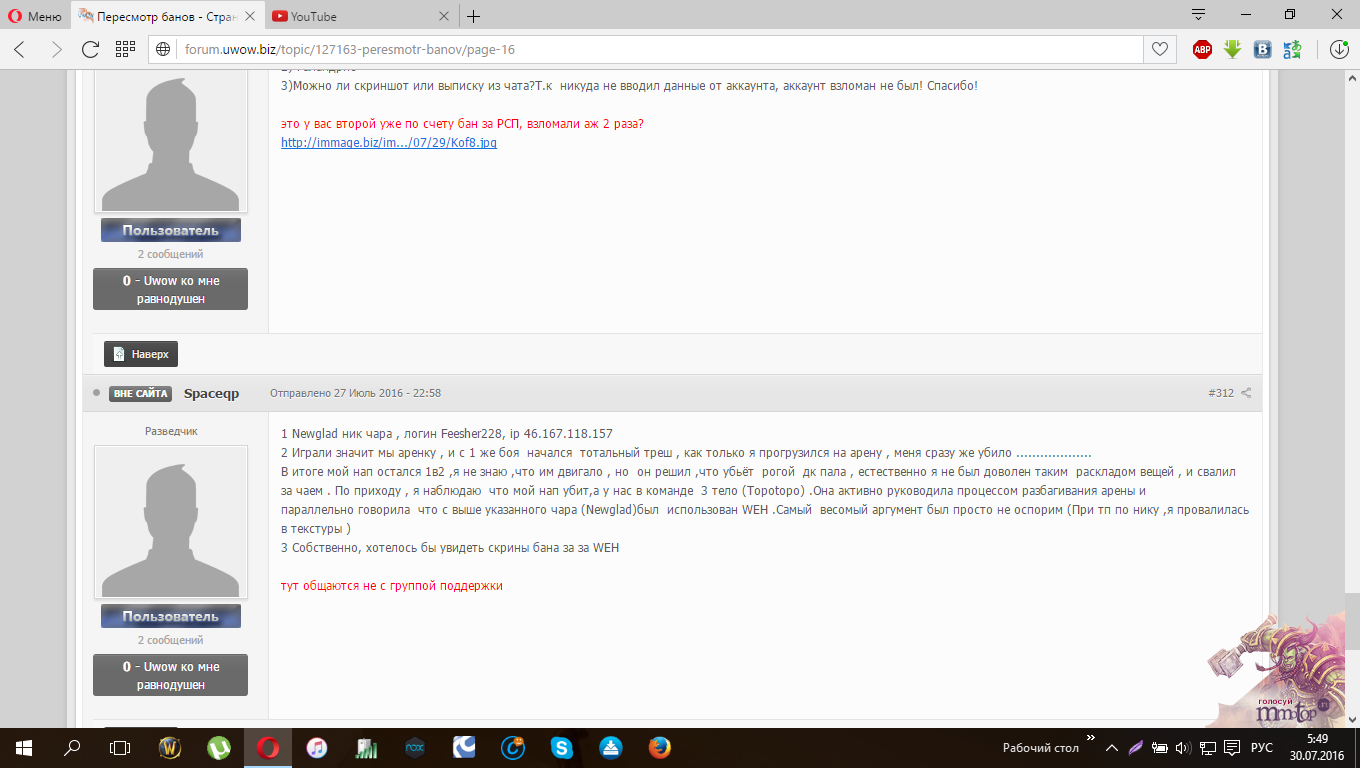Reload the current forum page

click(90, 49)
